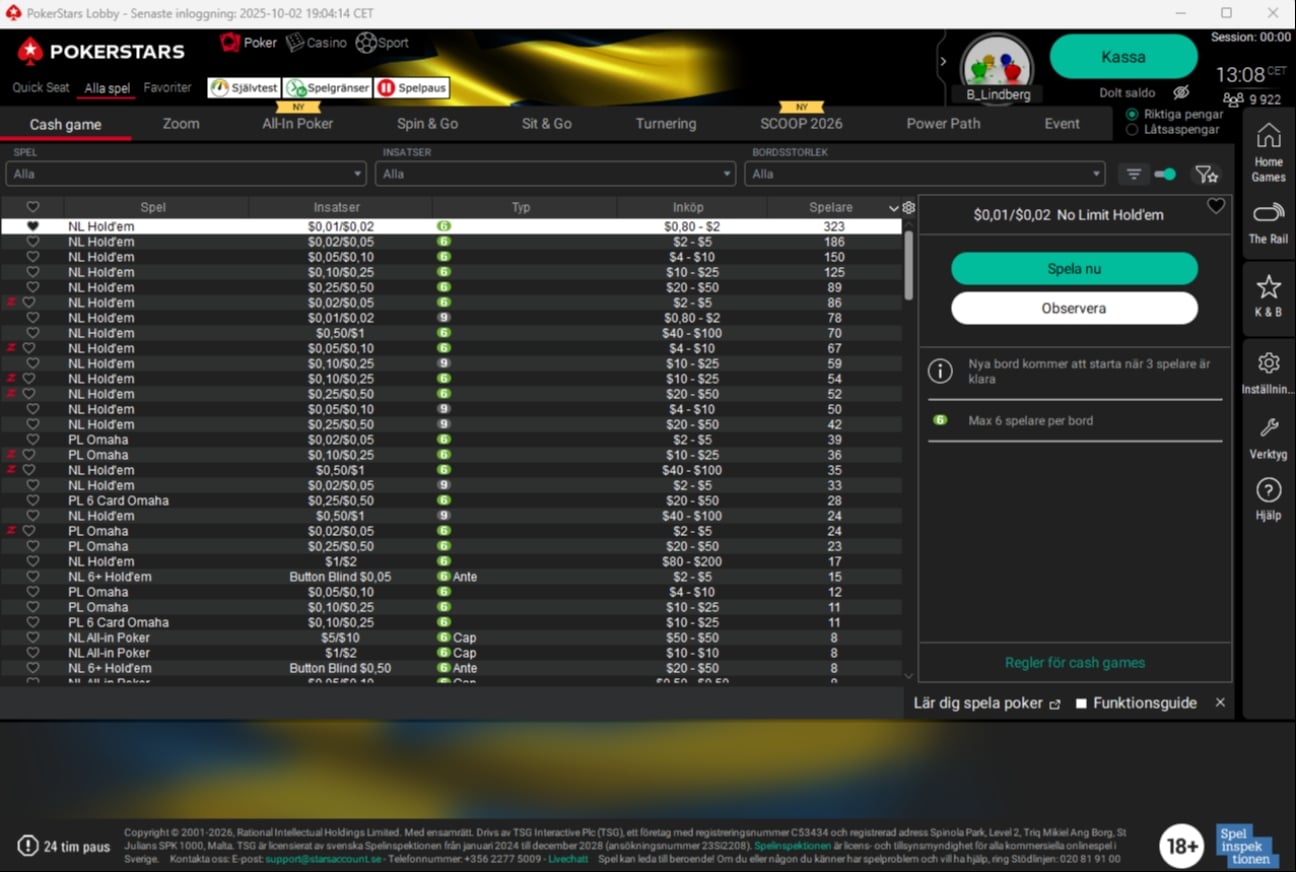The image size is (1296, 872).
Task: Click table scrollbar down arrow
Action: point(908,676)
